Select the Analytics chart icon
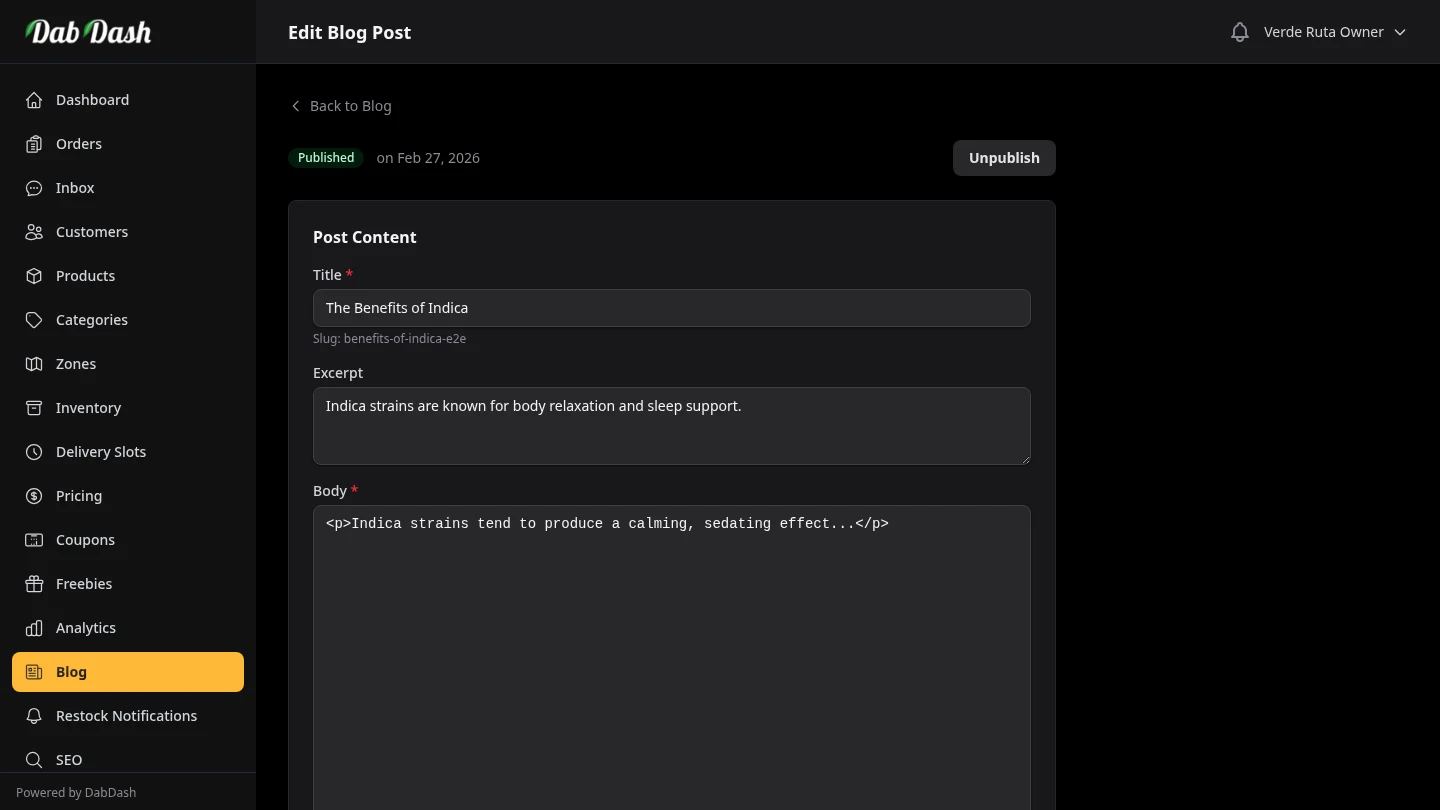 34,627
